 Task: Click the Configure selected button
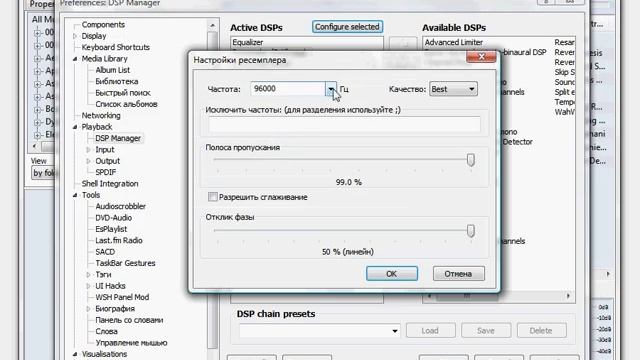347,27
